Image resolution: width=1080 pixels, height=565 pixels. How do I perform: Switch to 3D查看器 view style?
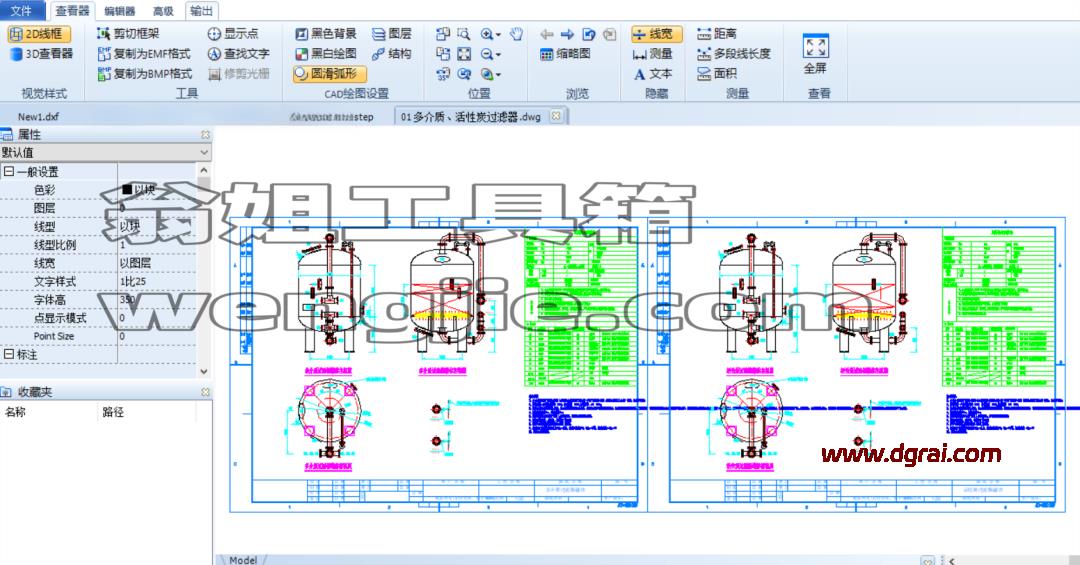point(41,53)
